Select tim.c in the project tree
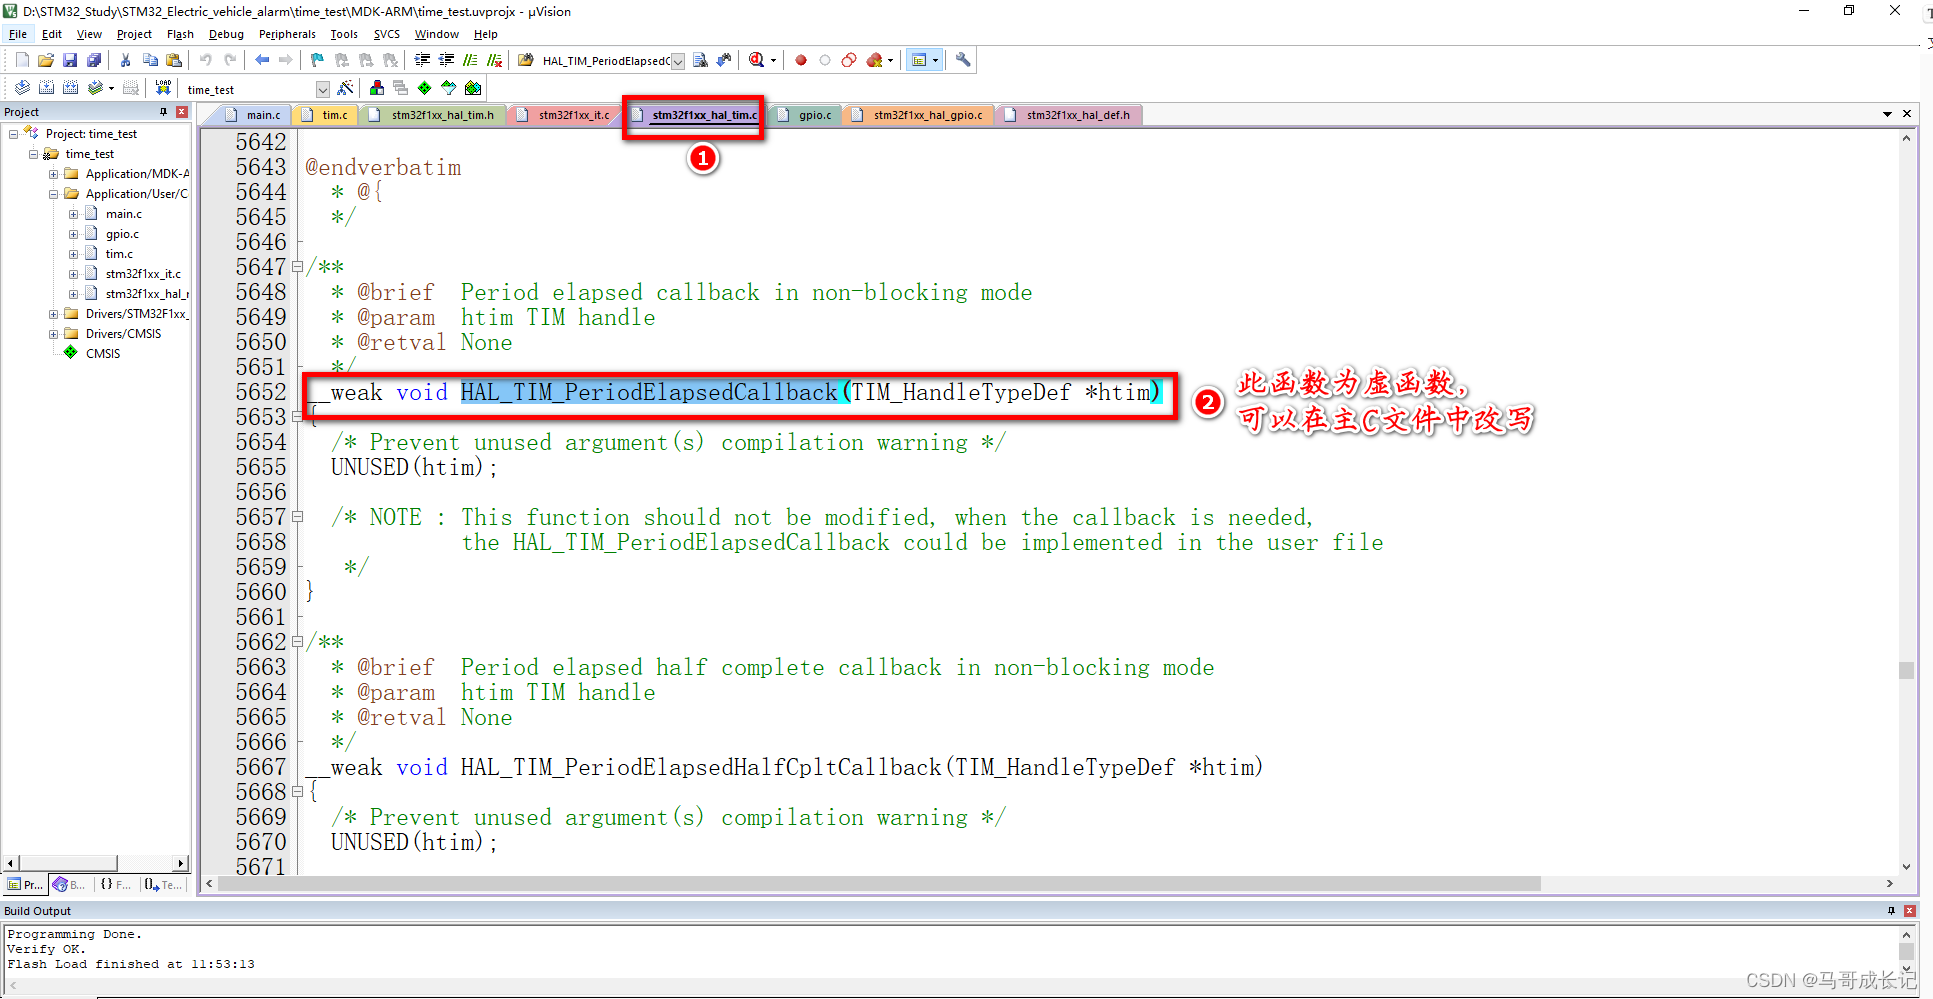This screenshot has width=1933, height=999. pyautogui.click(x=119, y=254)
